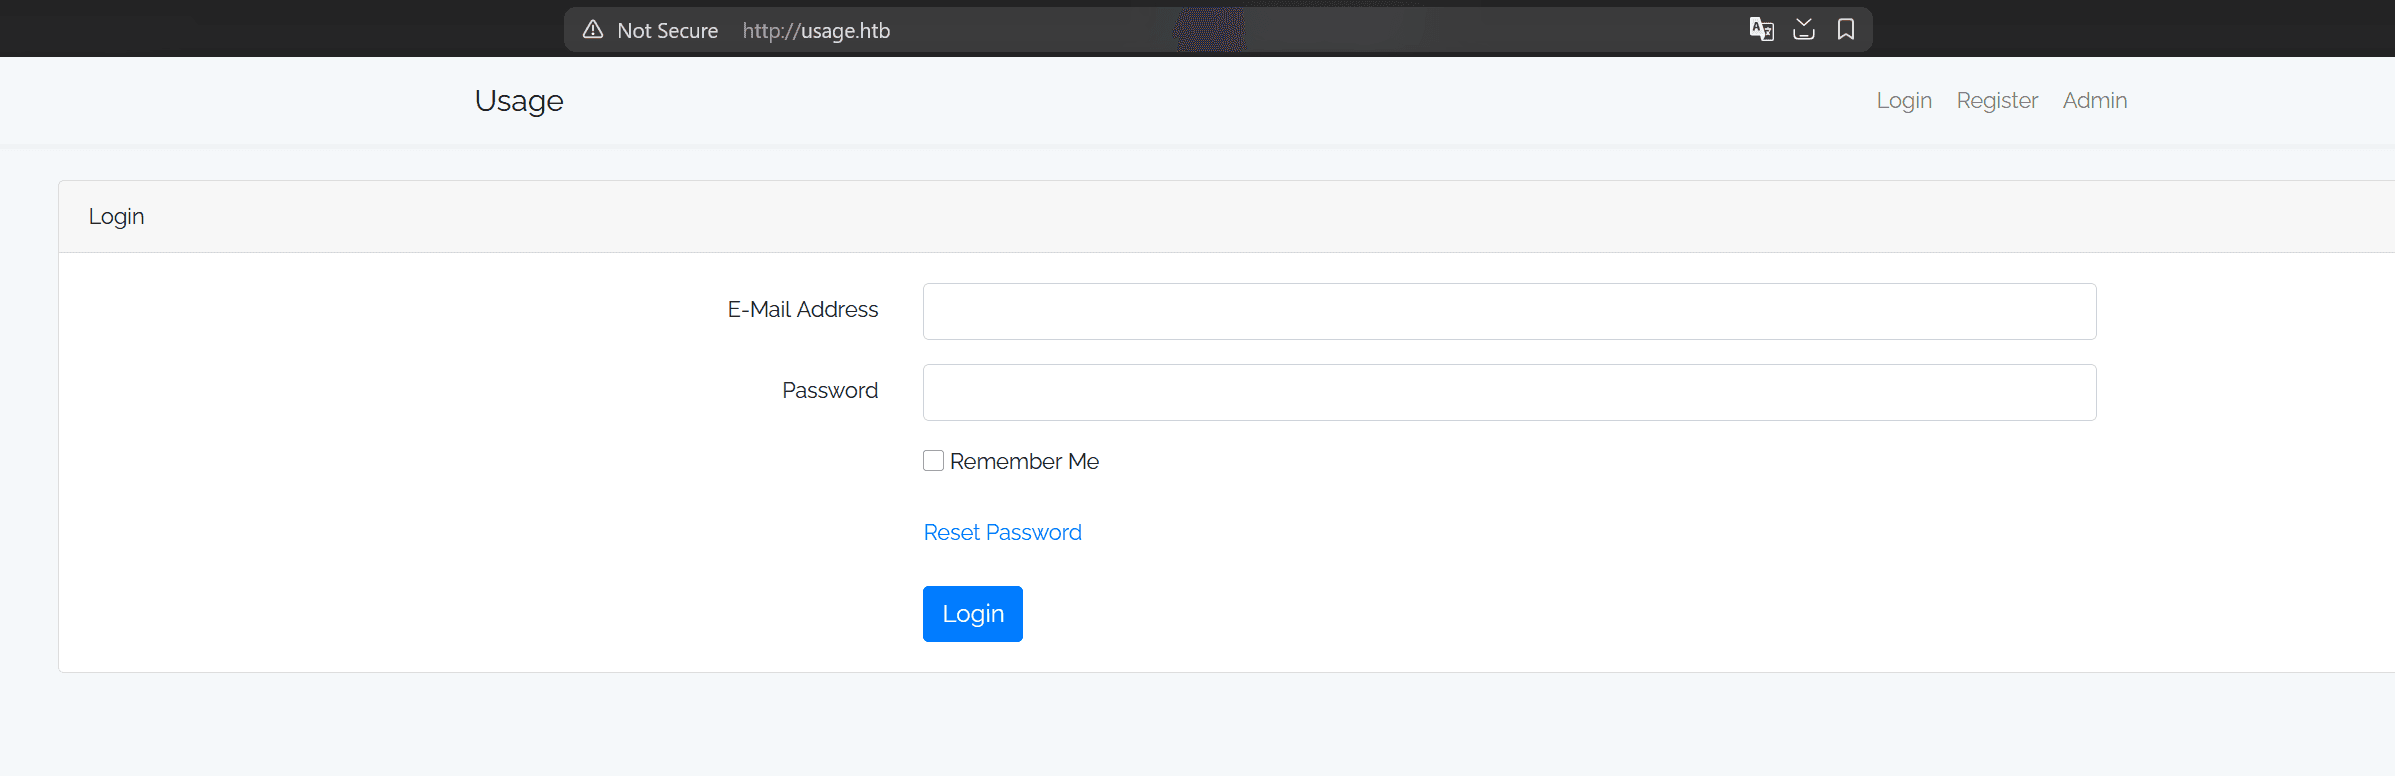2395x776 pixels.
Task: Click the E-Mail Address label
Action: [803, 310]
